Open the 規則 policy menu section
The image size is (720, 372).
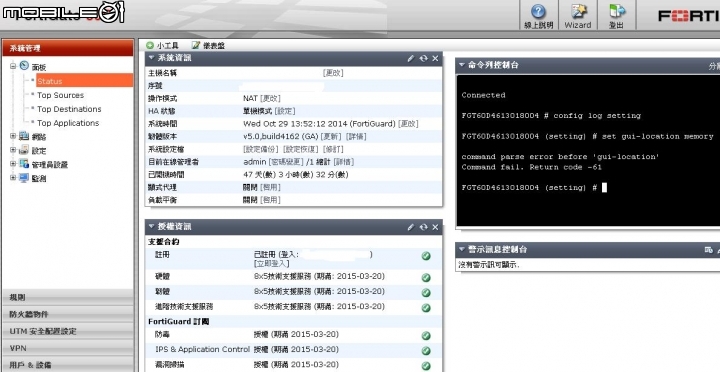click(x=68, y=298)
